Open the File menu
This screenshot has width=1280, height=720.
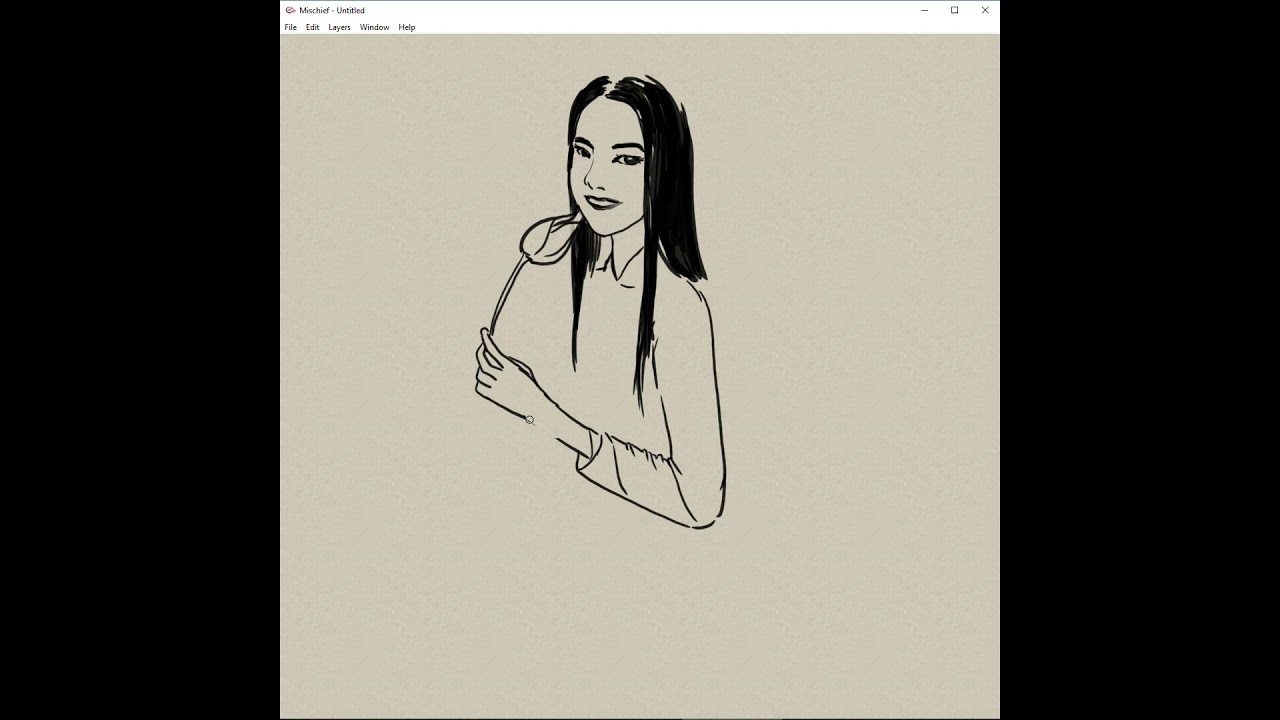coord(290,27)
